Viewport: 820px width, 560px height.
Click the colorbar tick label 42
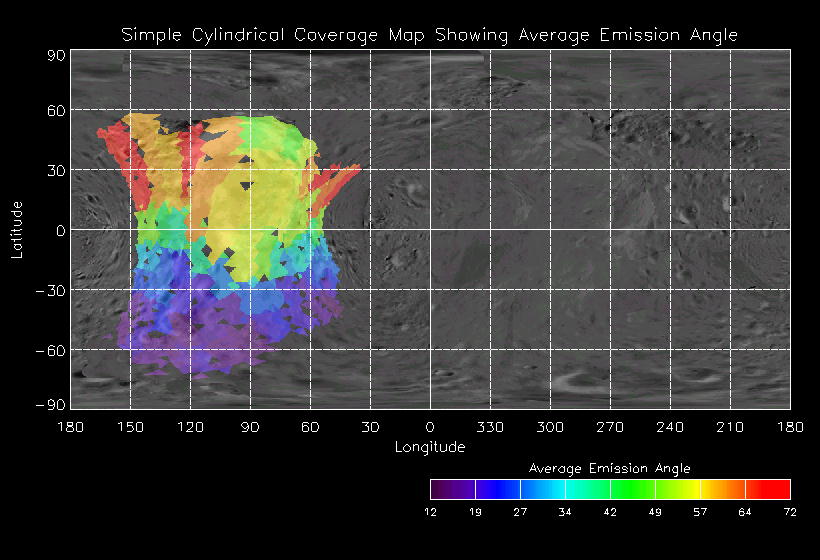point(610,512)
